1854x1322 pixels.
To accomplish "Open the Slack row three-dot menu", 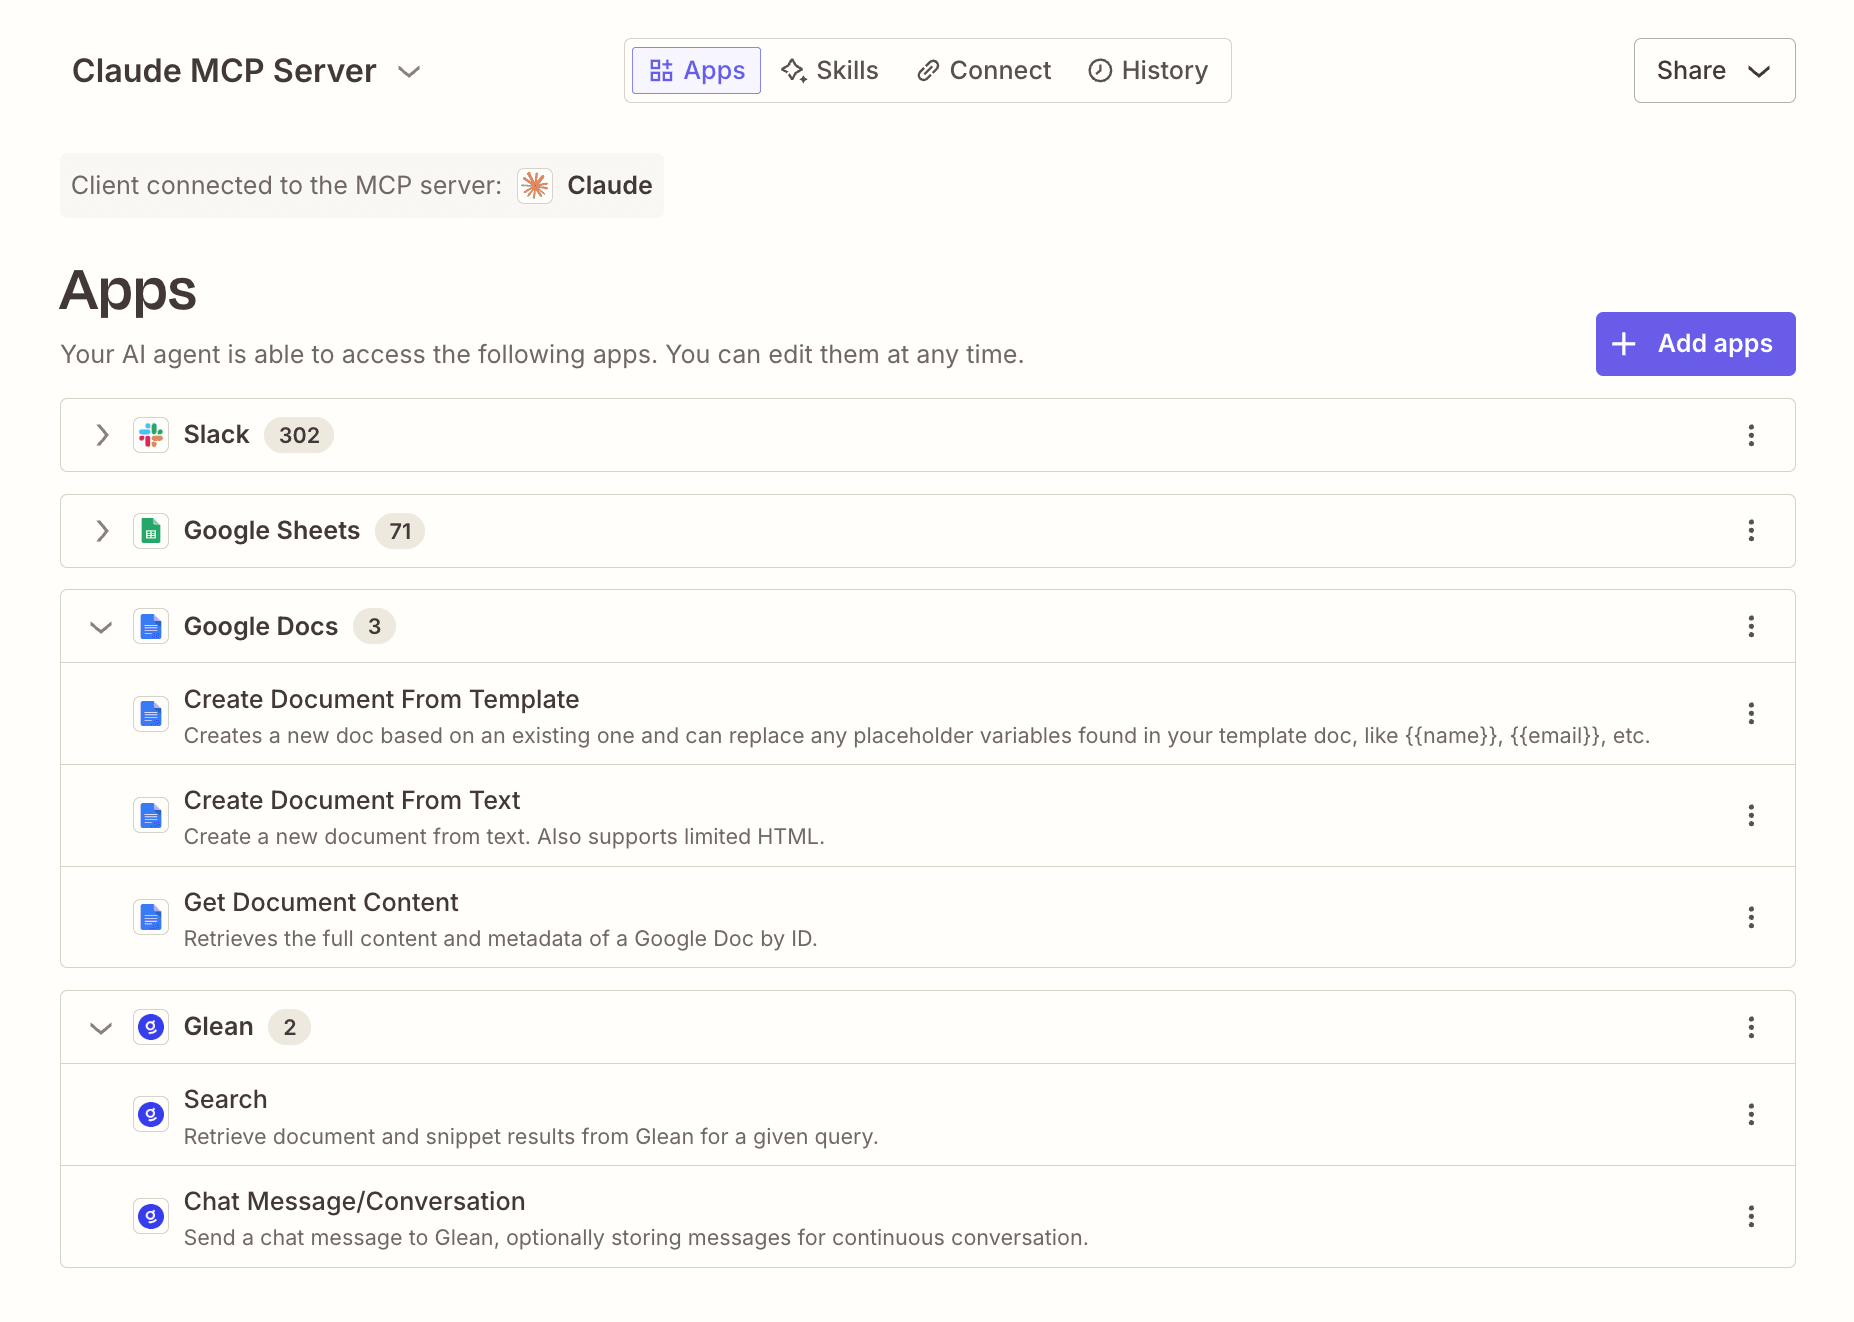I will pyautogui.click(x=1751, y=435).
